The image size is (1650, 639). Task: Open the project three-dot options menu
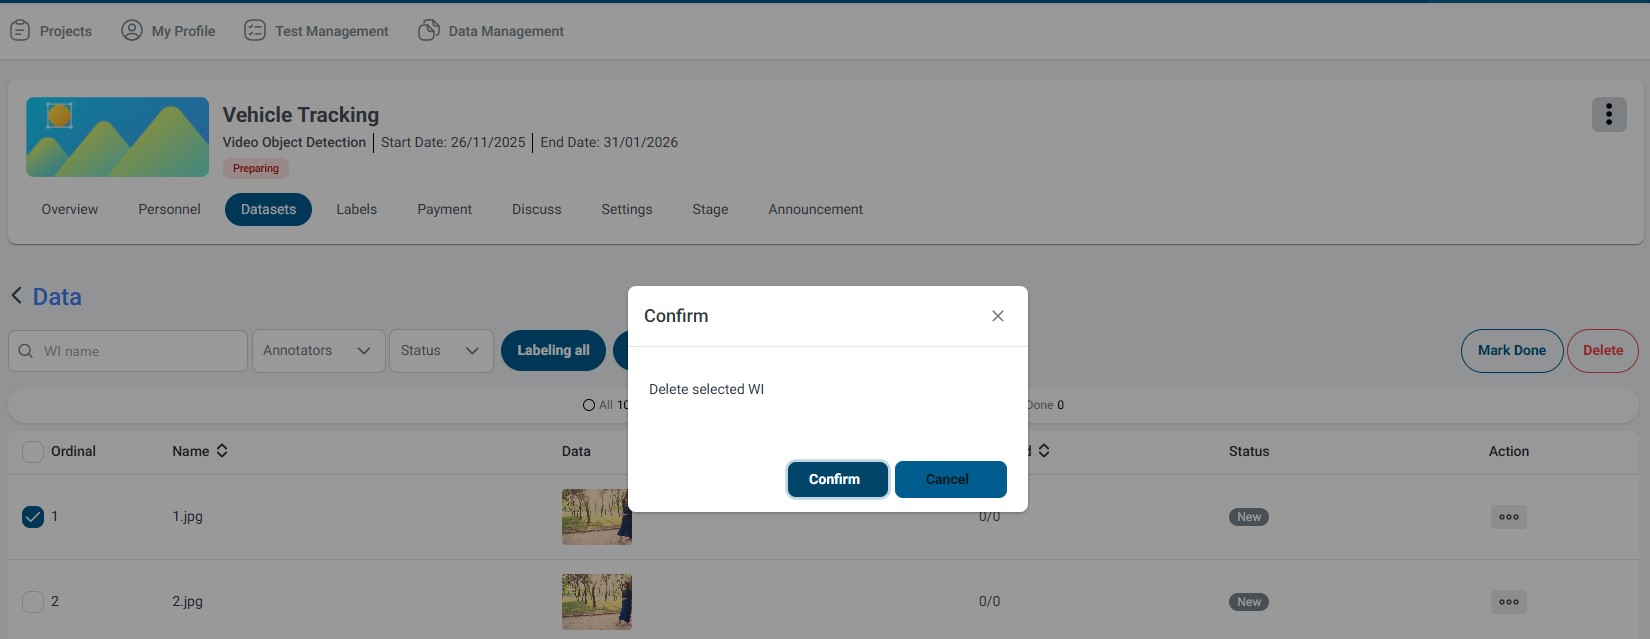pyautogui.click(x=1608, y=115)
